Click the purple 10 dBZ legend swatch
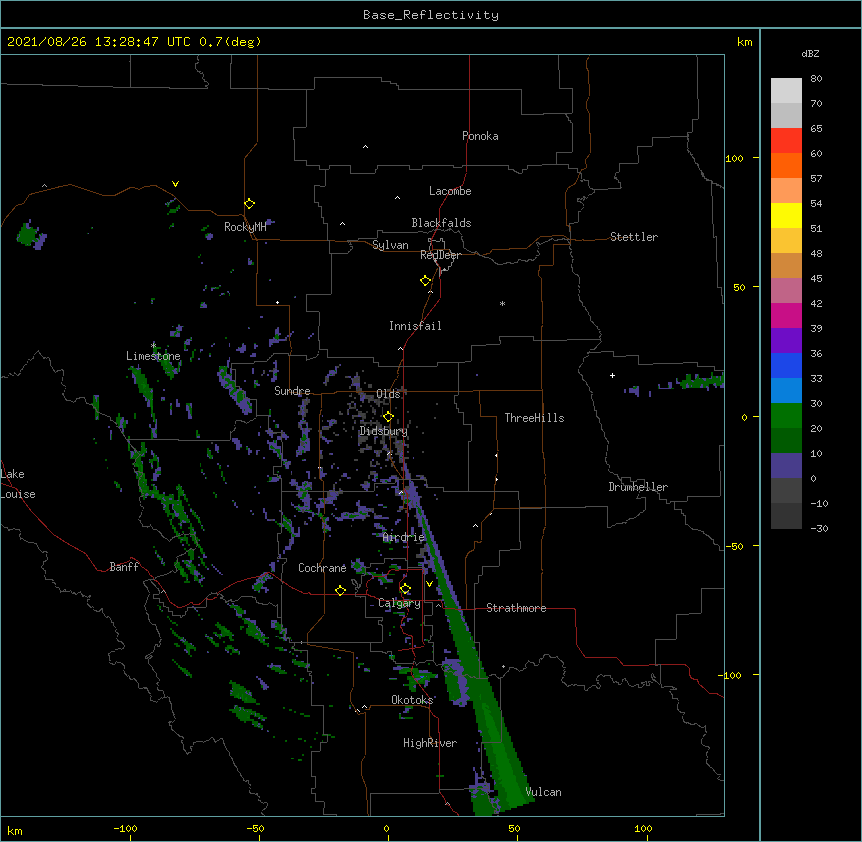862x842 pixels. (786, 466)
